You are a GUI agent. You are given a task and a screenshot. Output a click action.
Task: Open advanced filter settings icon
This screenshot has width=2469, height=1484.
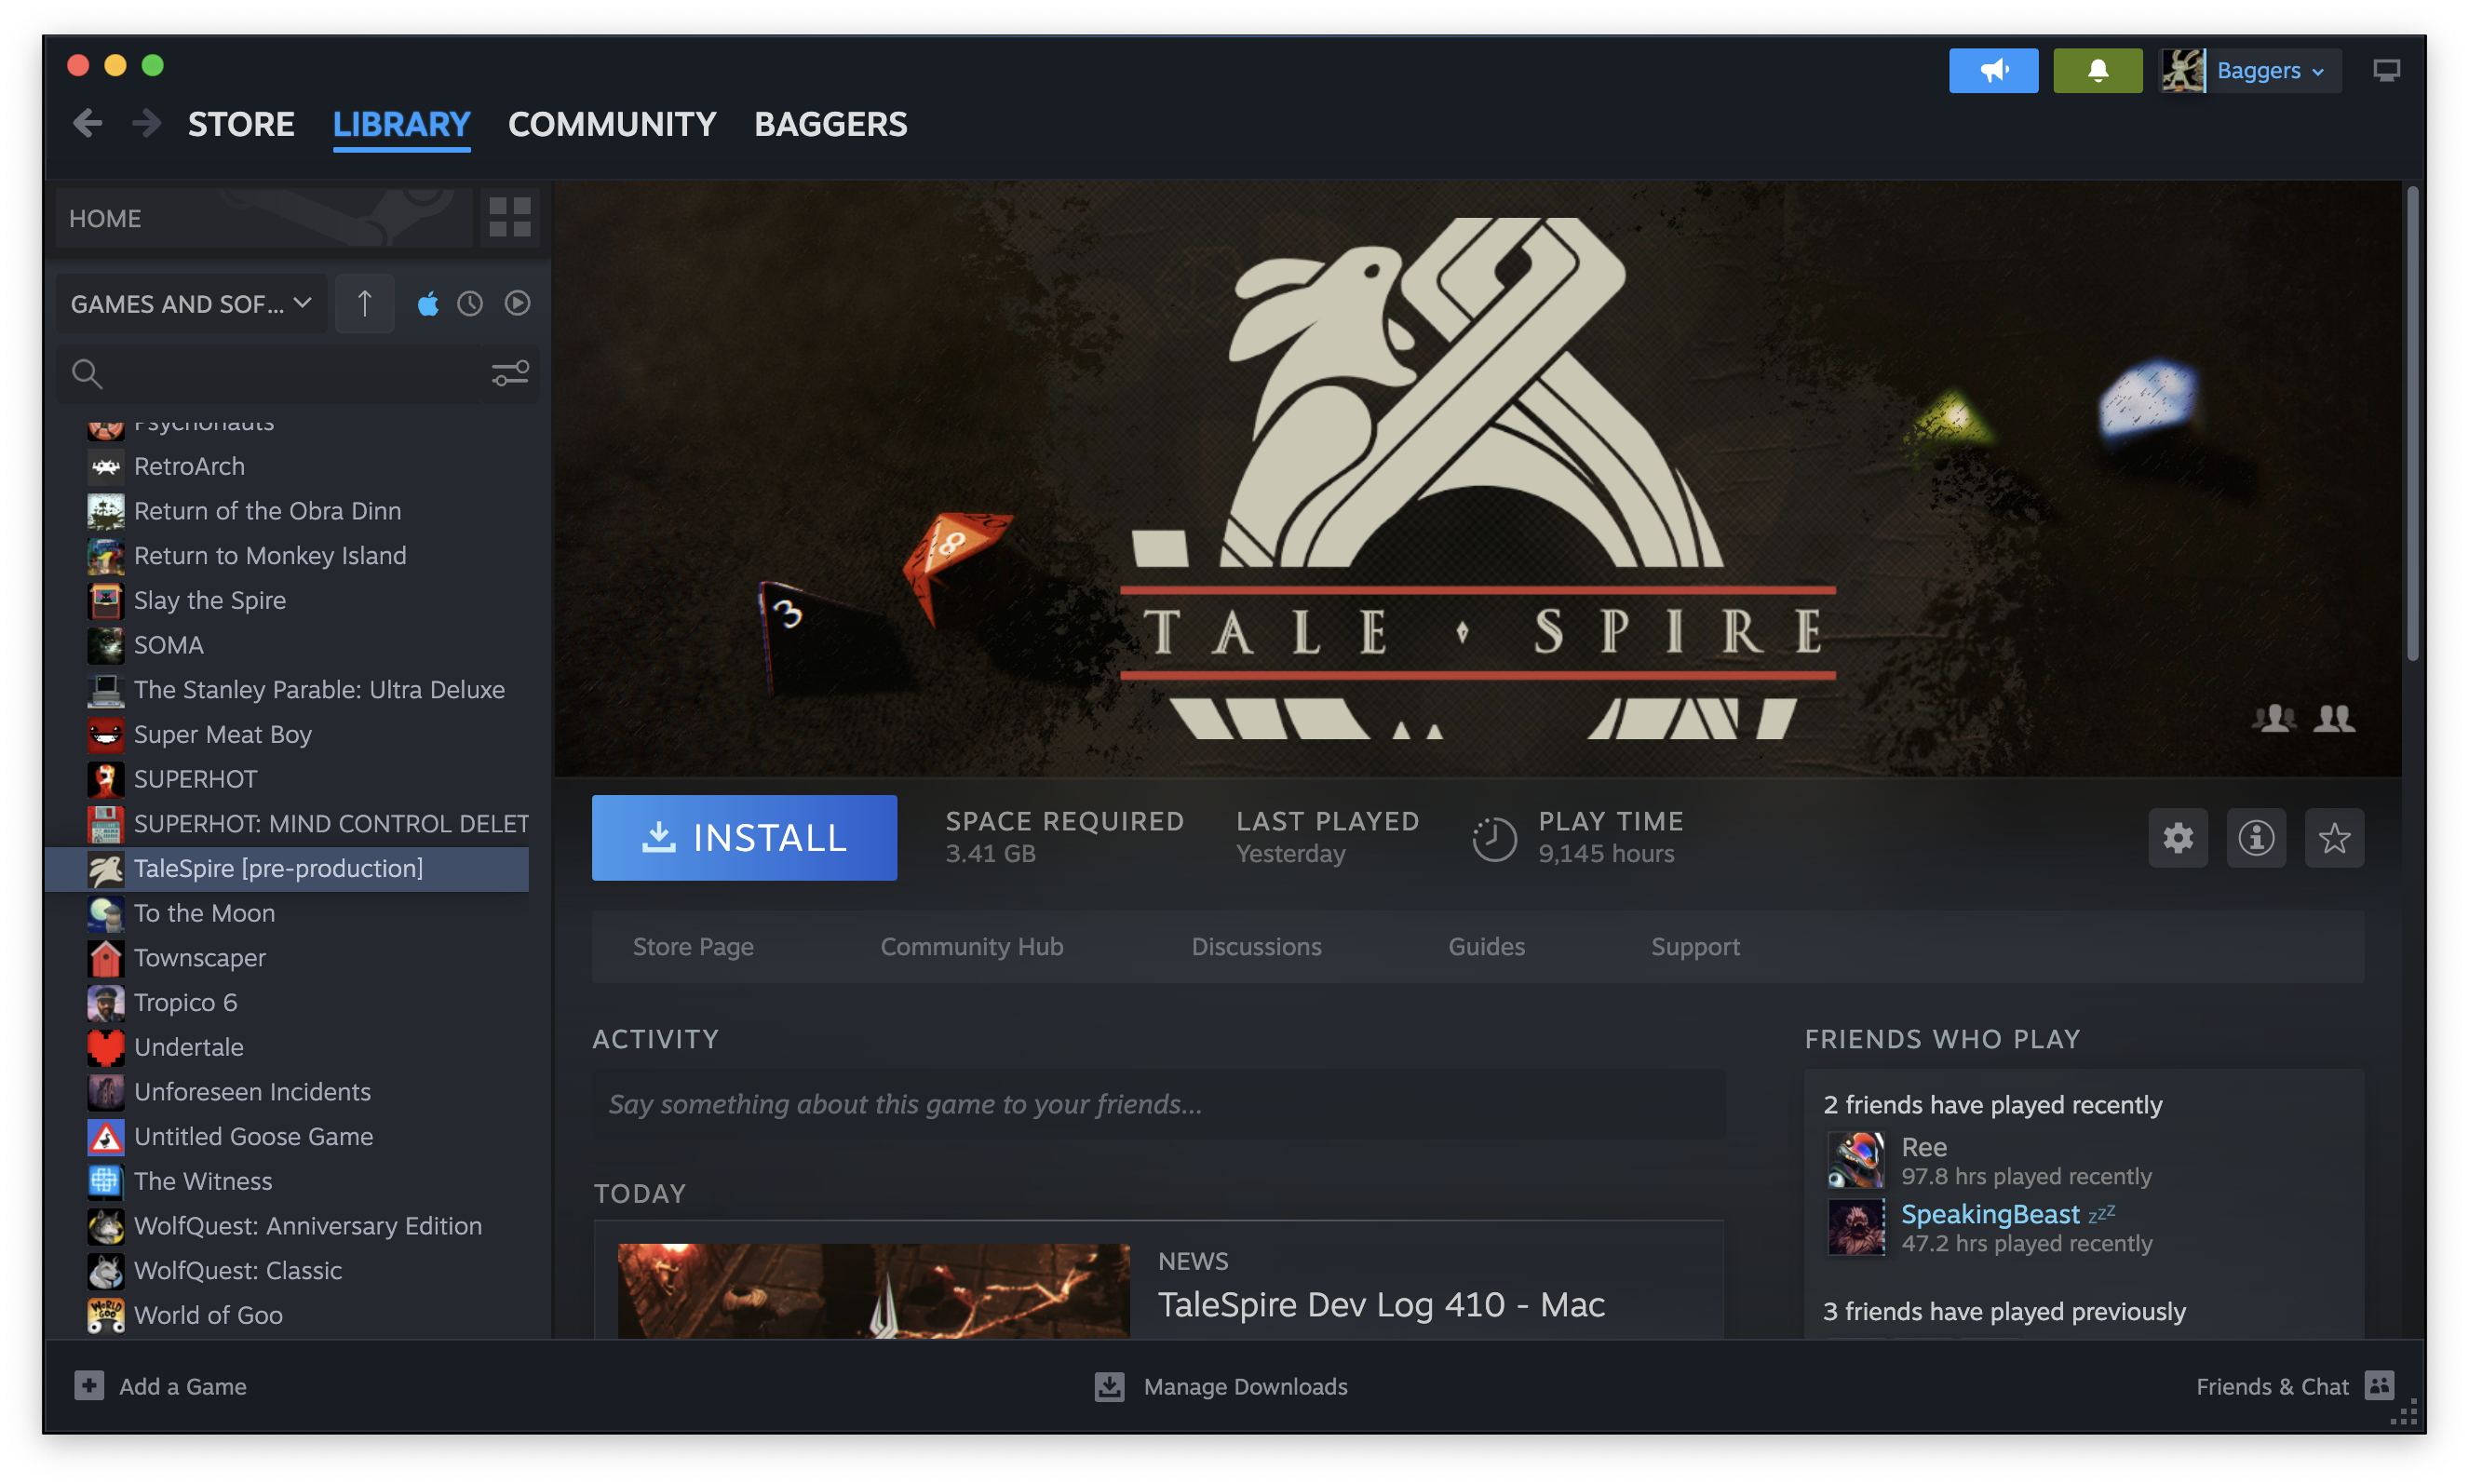pyautogui.click(x=510, y=374)
